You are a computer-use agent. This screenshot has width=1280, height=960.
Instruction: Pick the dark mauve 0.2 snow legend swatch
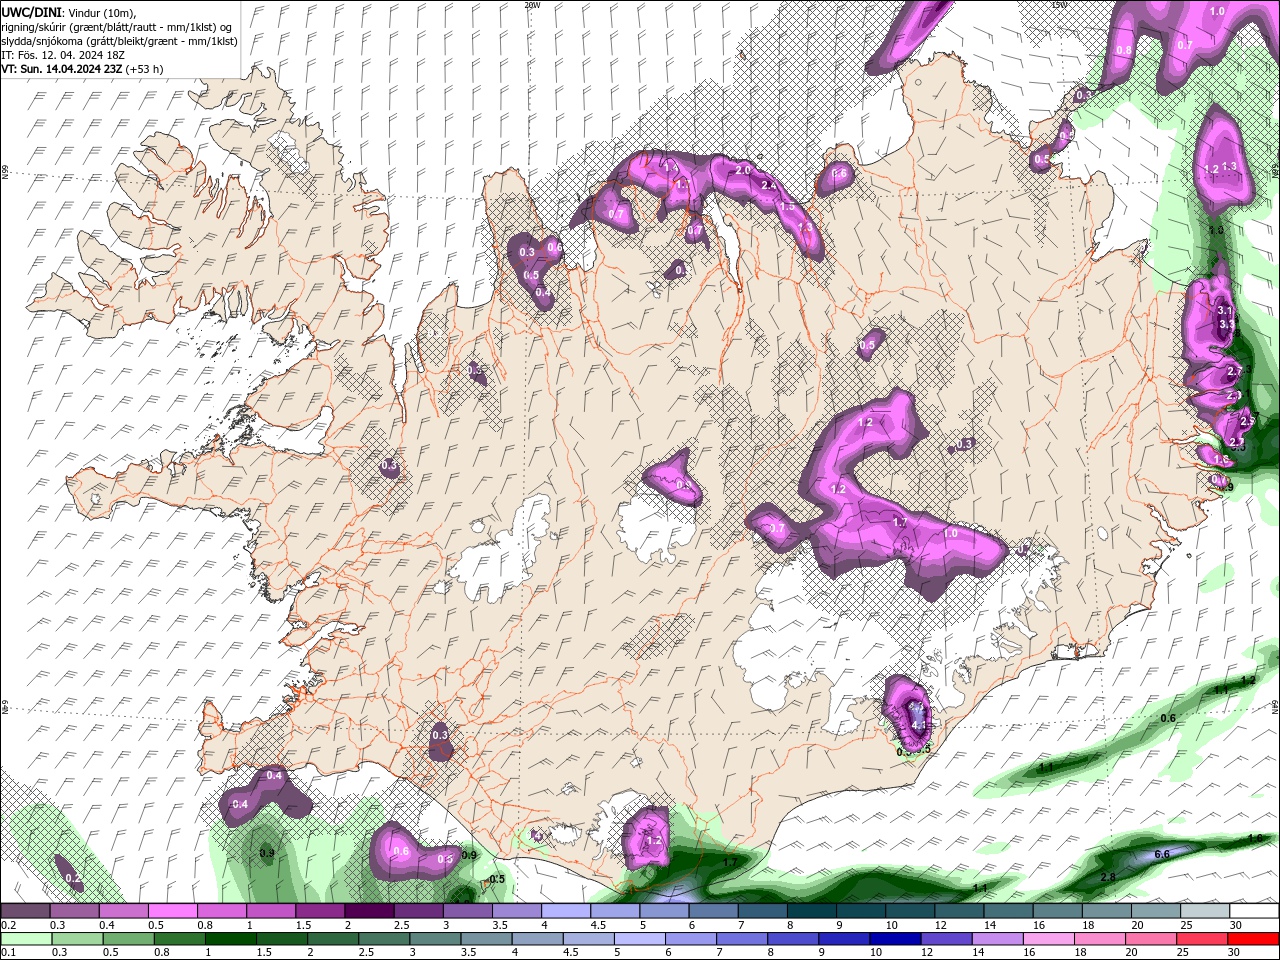[25, 911]
